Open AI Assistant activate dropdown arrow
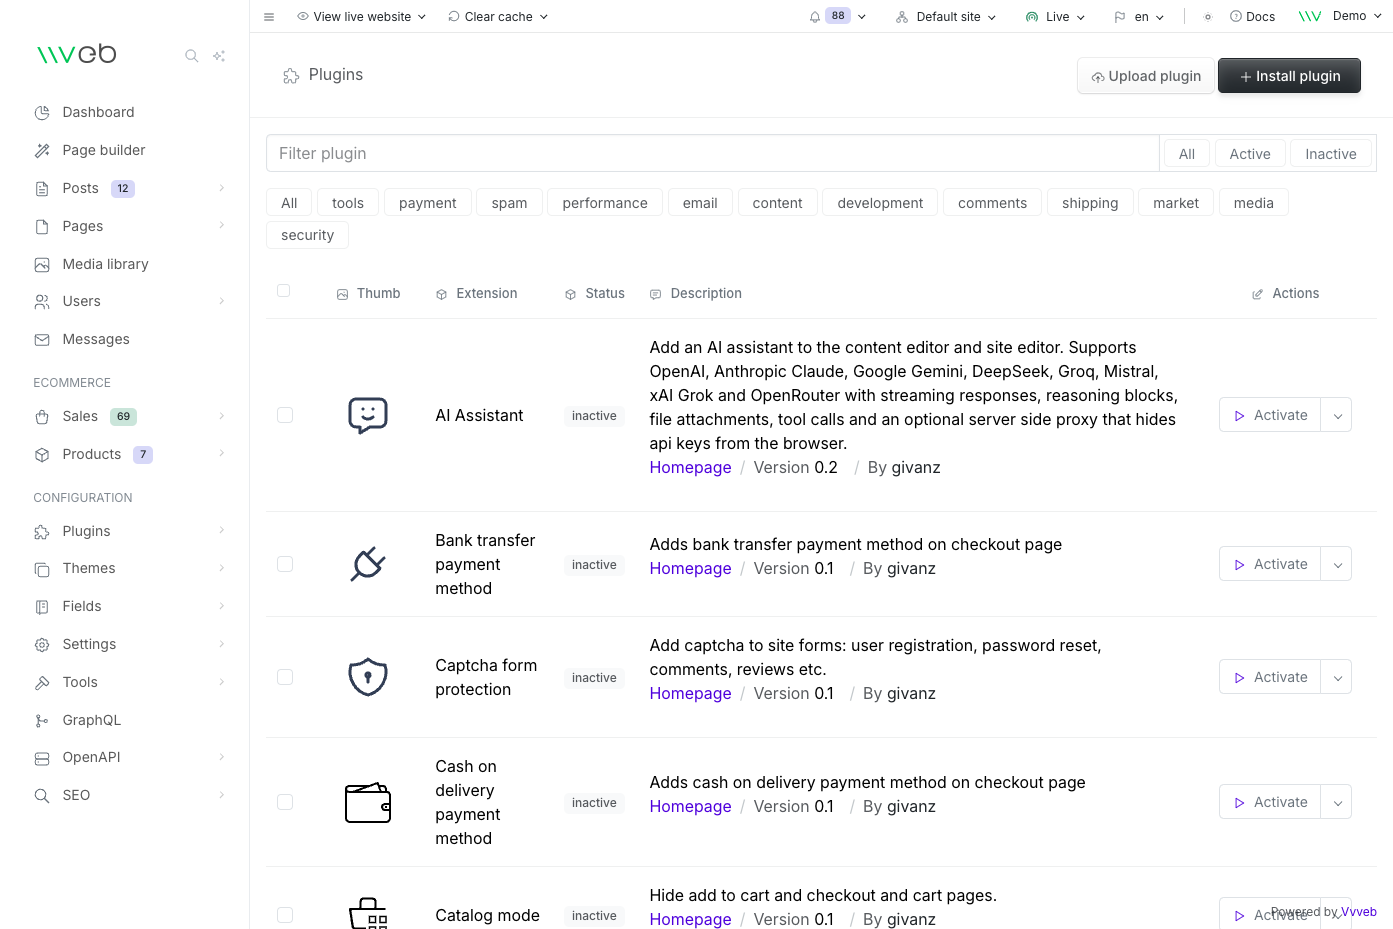This screenshot has width=1393, height=929. 1337,415
